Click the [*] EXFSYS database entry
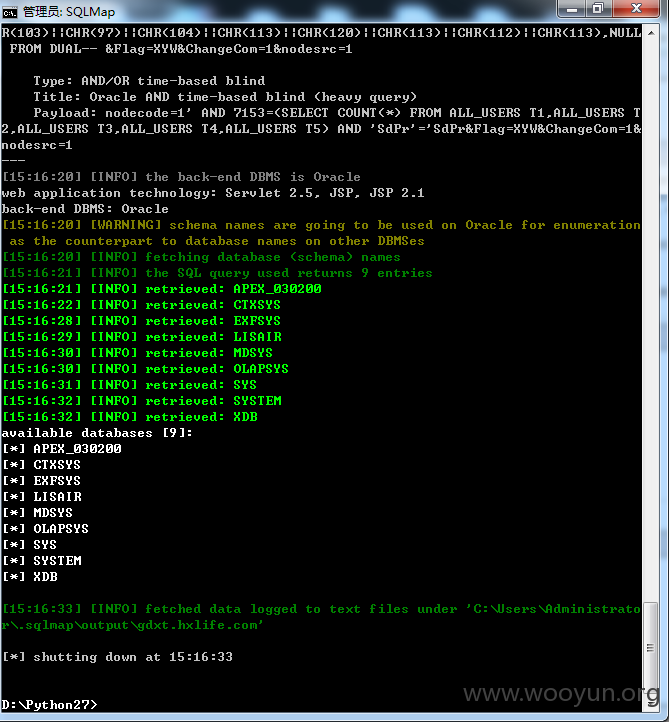 (41, 481)
